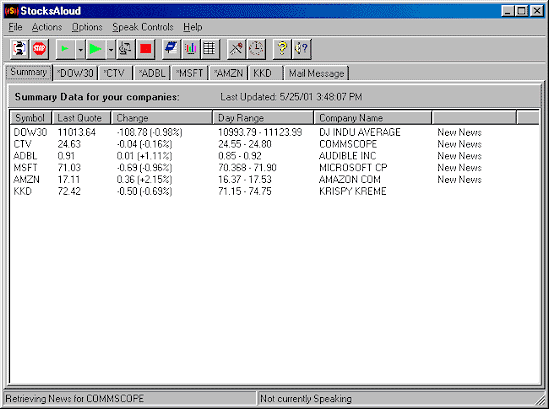This screenshot has width=550, height=410.
Task: Click New News for AUDIBLE INC
Action: (460, 156)
